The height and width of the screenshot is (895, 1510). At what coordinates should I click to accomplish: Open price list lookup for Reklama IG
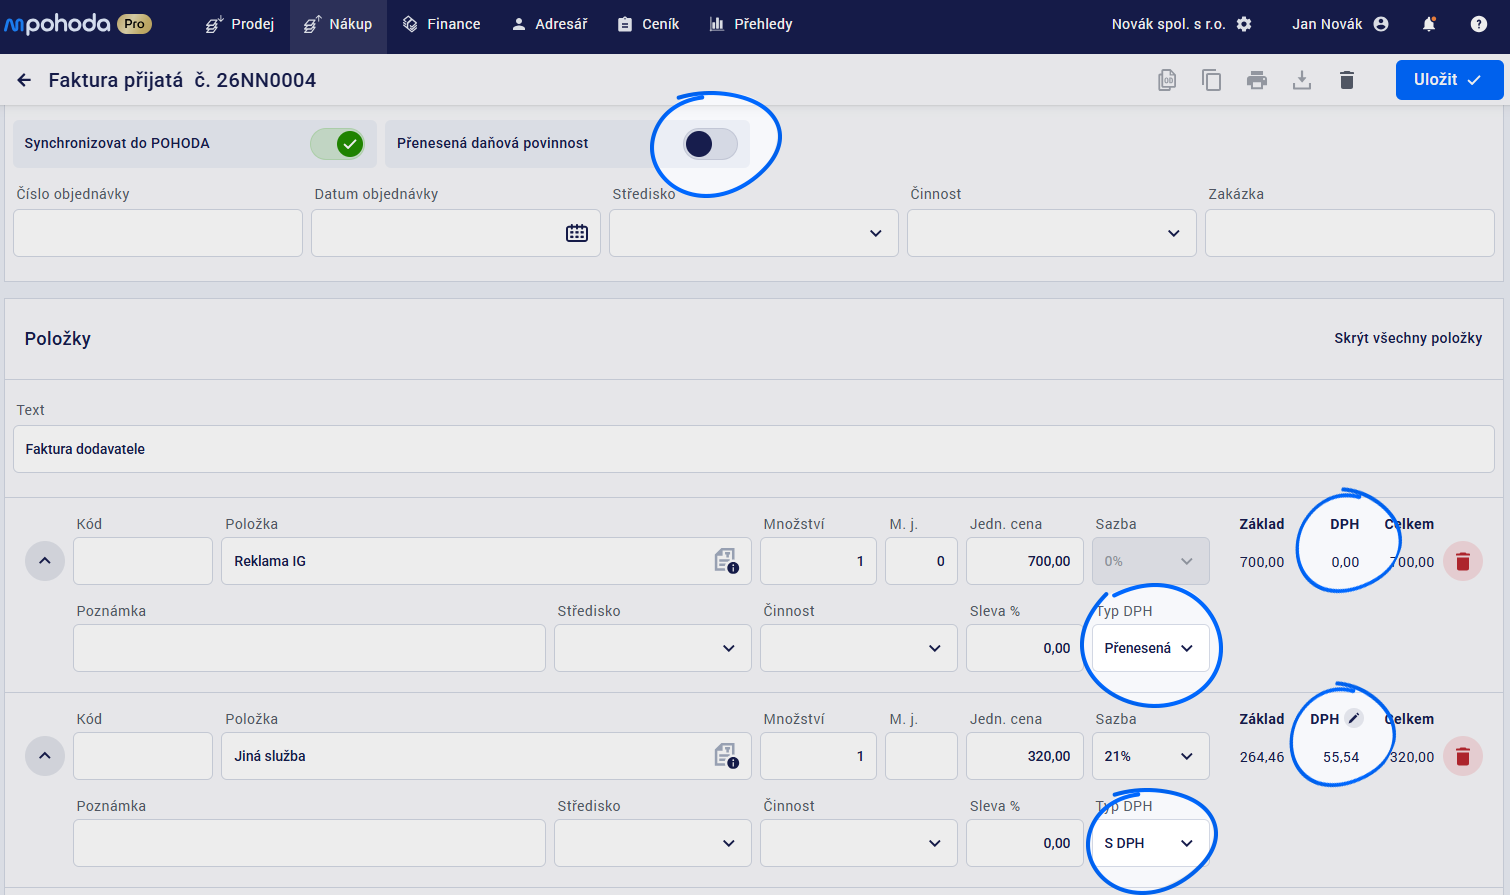coord(726,561)
